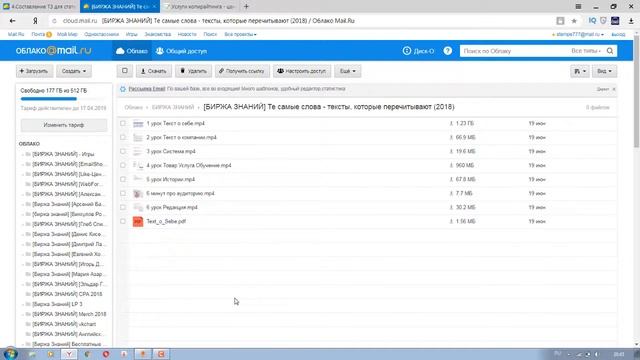Click the Windows Start button
This screenshot has width=640, height=360.
[x=10, y=353]
